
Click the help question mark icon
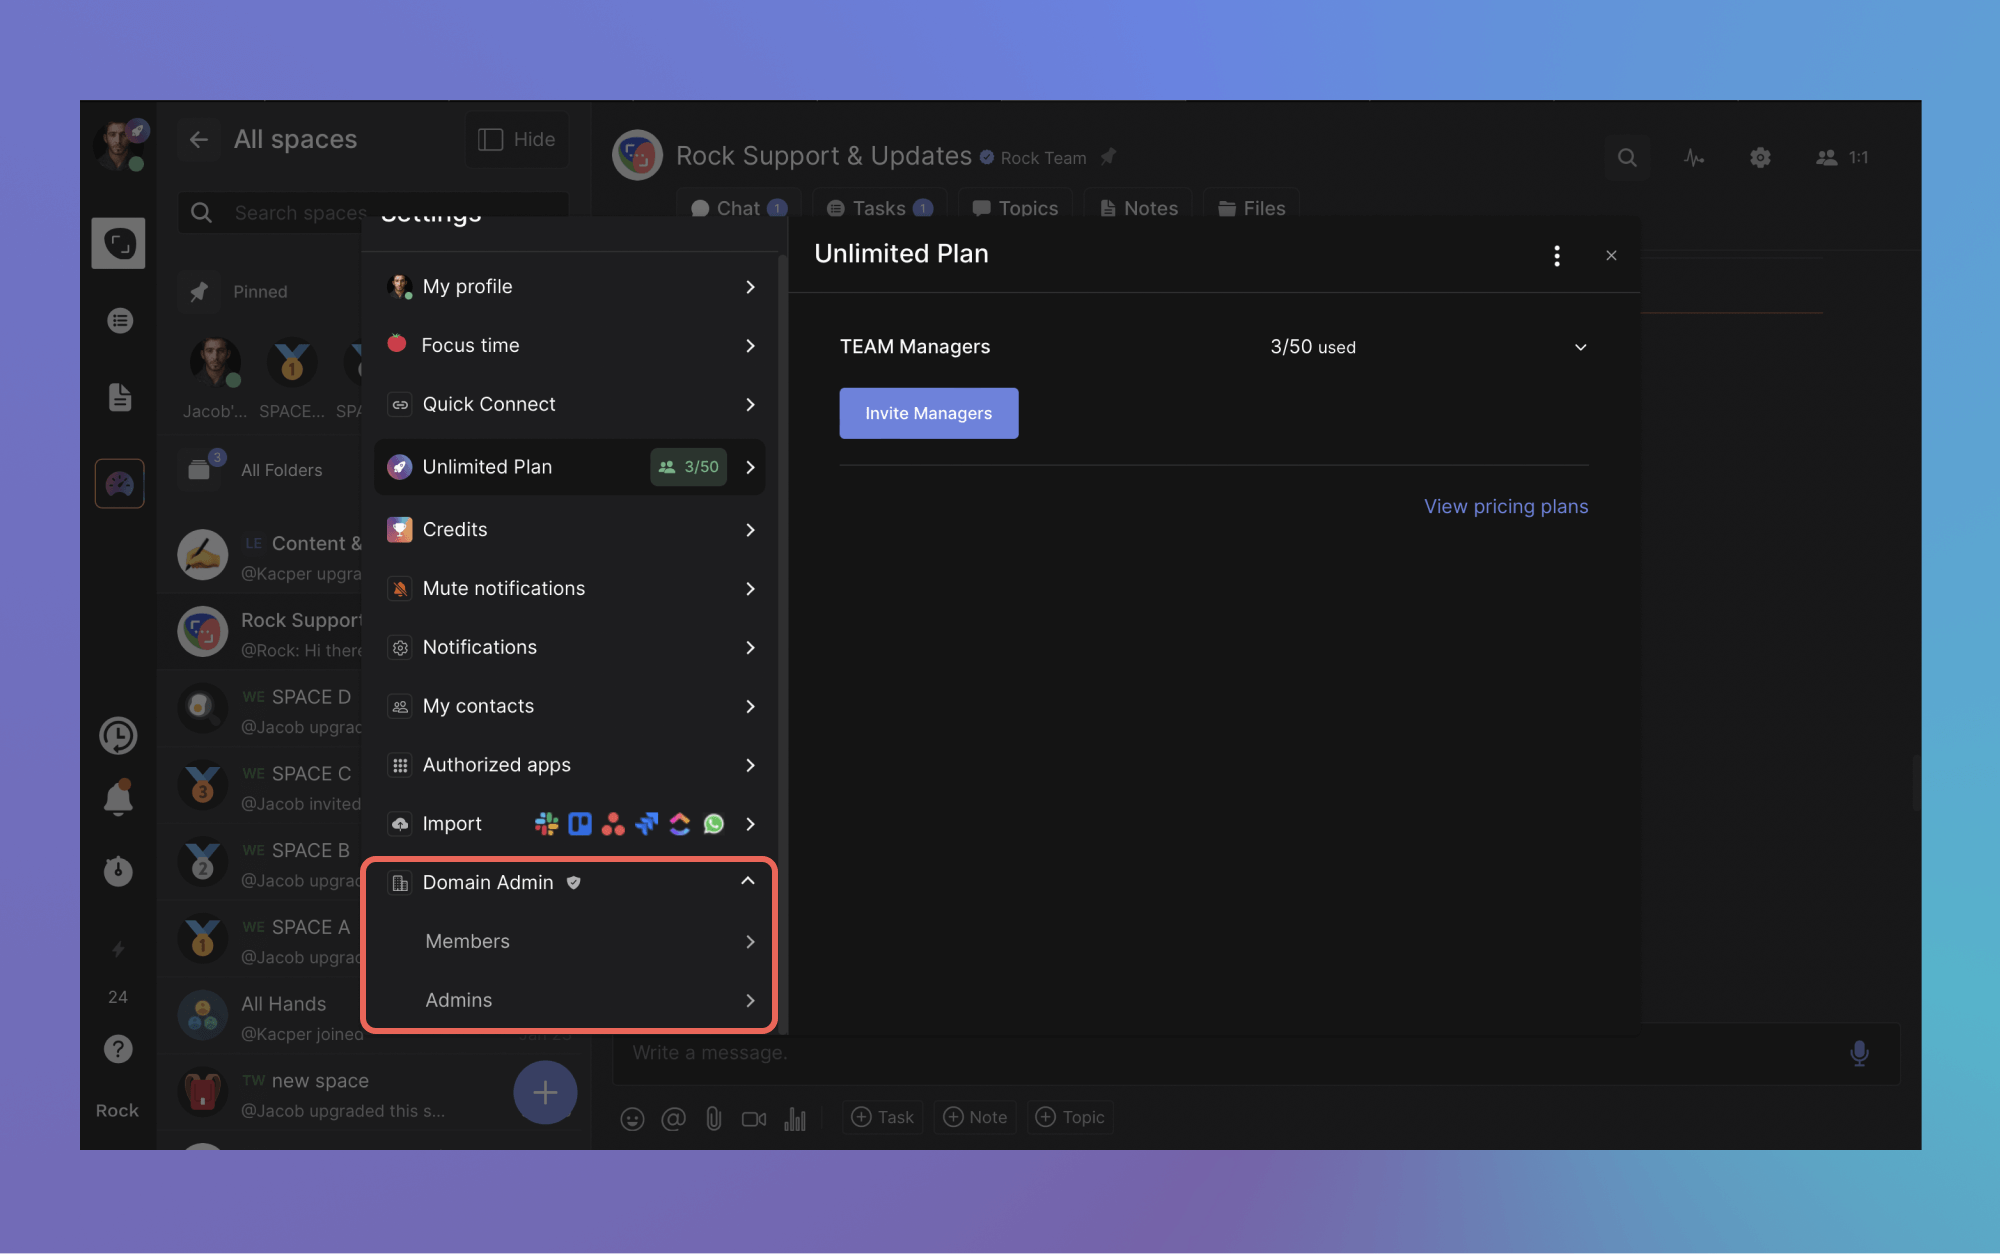click(x=118, y=1049)
